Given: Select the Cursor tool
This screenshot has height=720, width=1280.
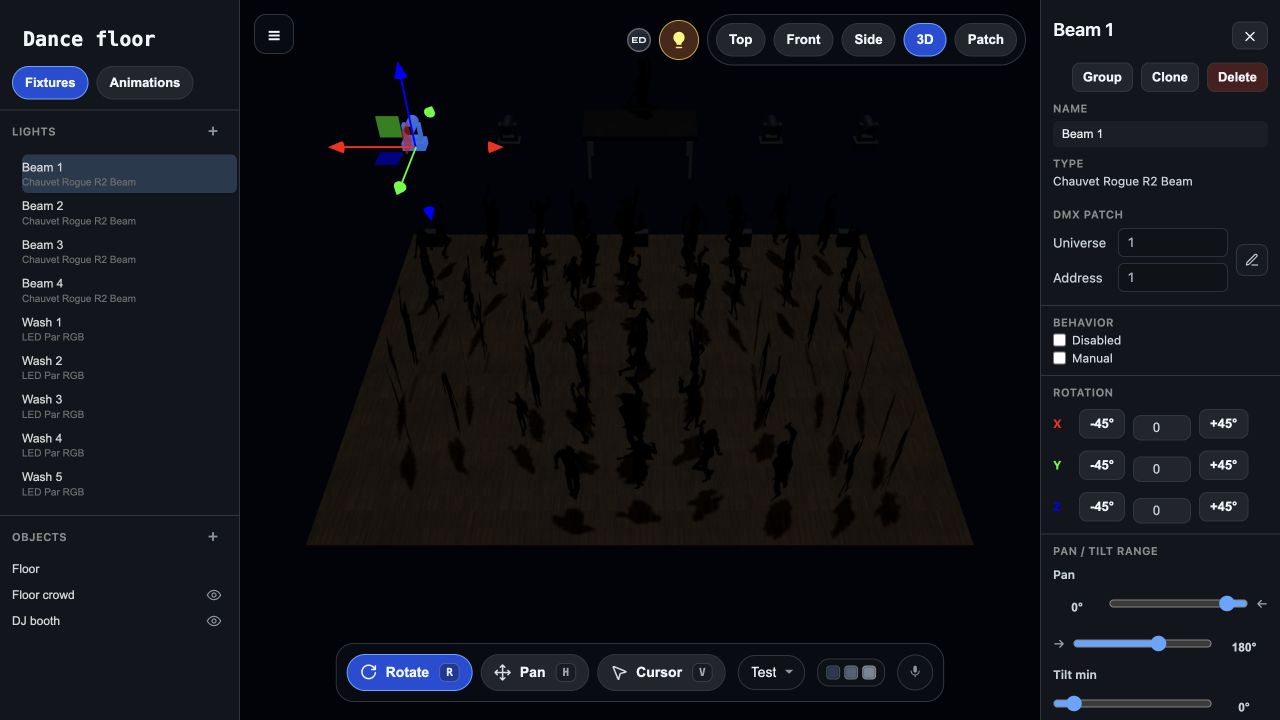Looking at the screenshot, I should [x=661, y=672].
